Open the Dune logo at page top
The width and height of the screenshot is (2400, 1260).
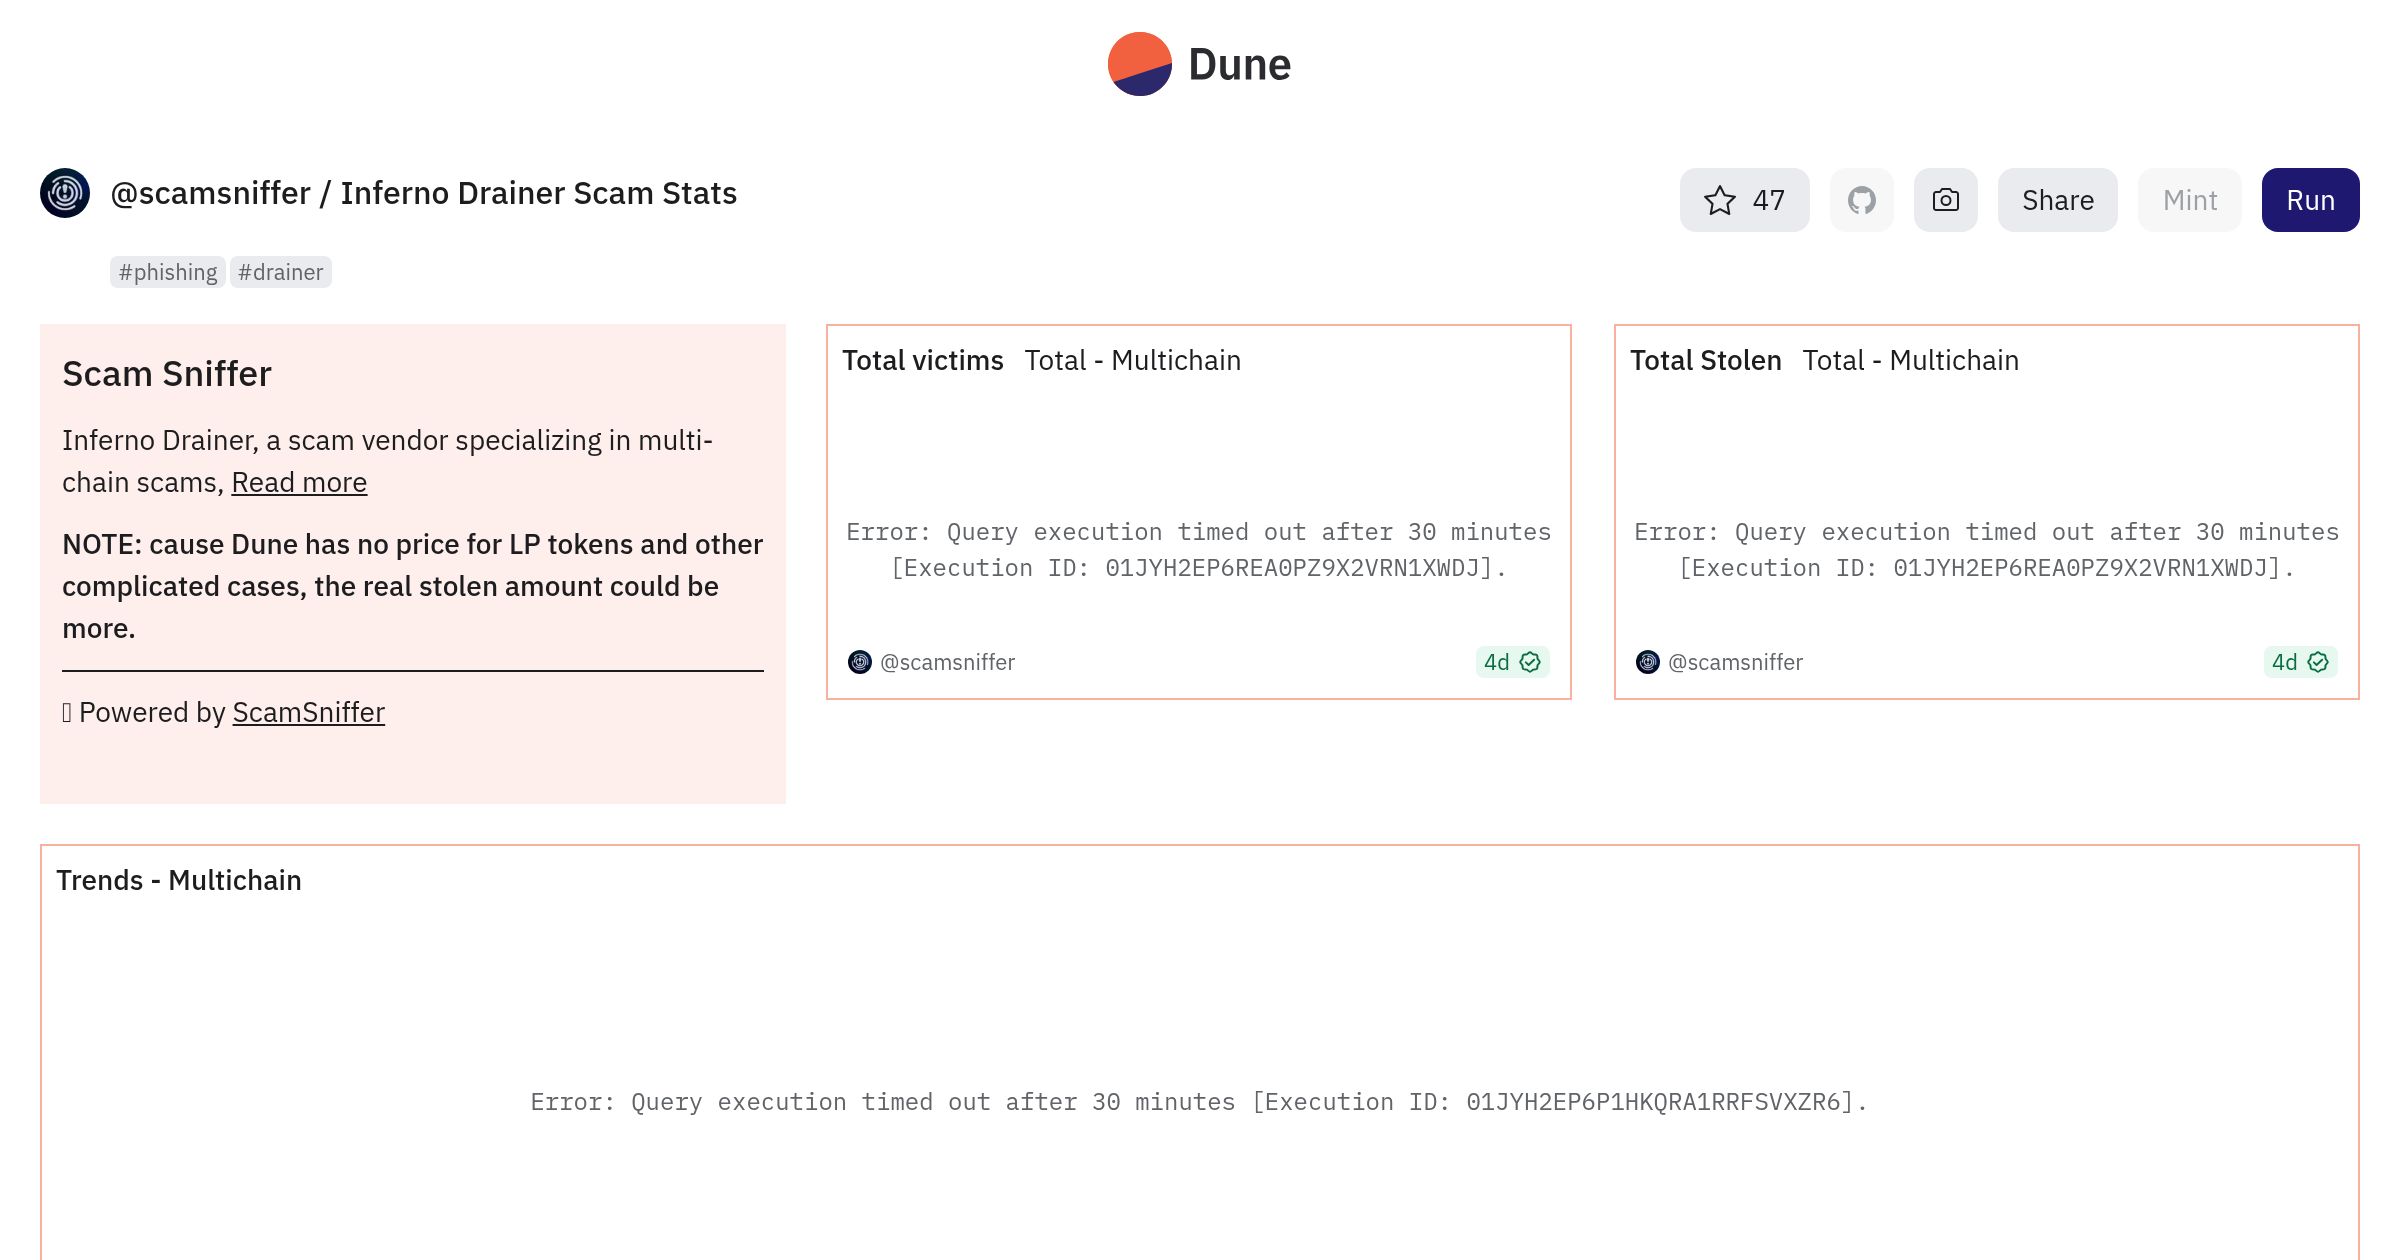coord(1199,64)
